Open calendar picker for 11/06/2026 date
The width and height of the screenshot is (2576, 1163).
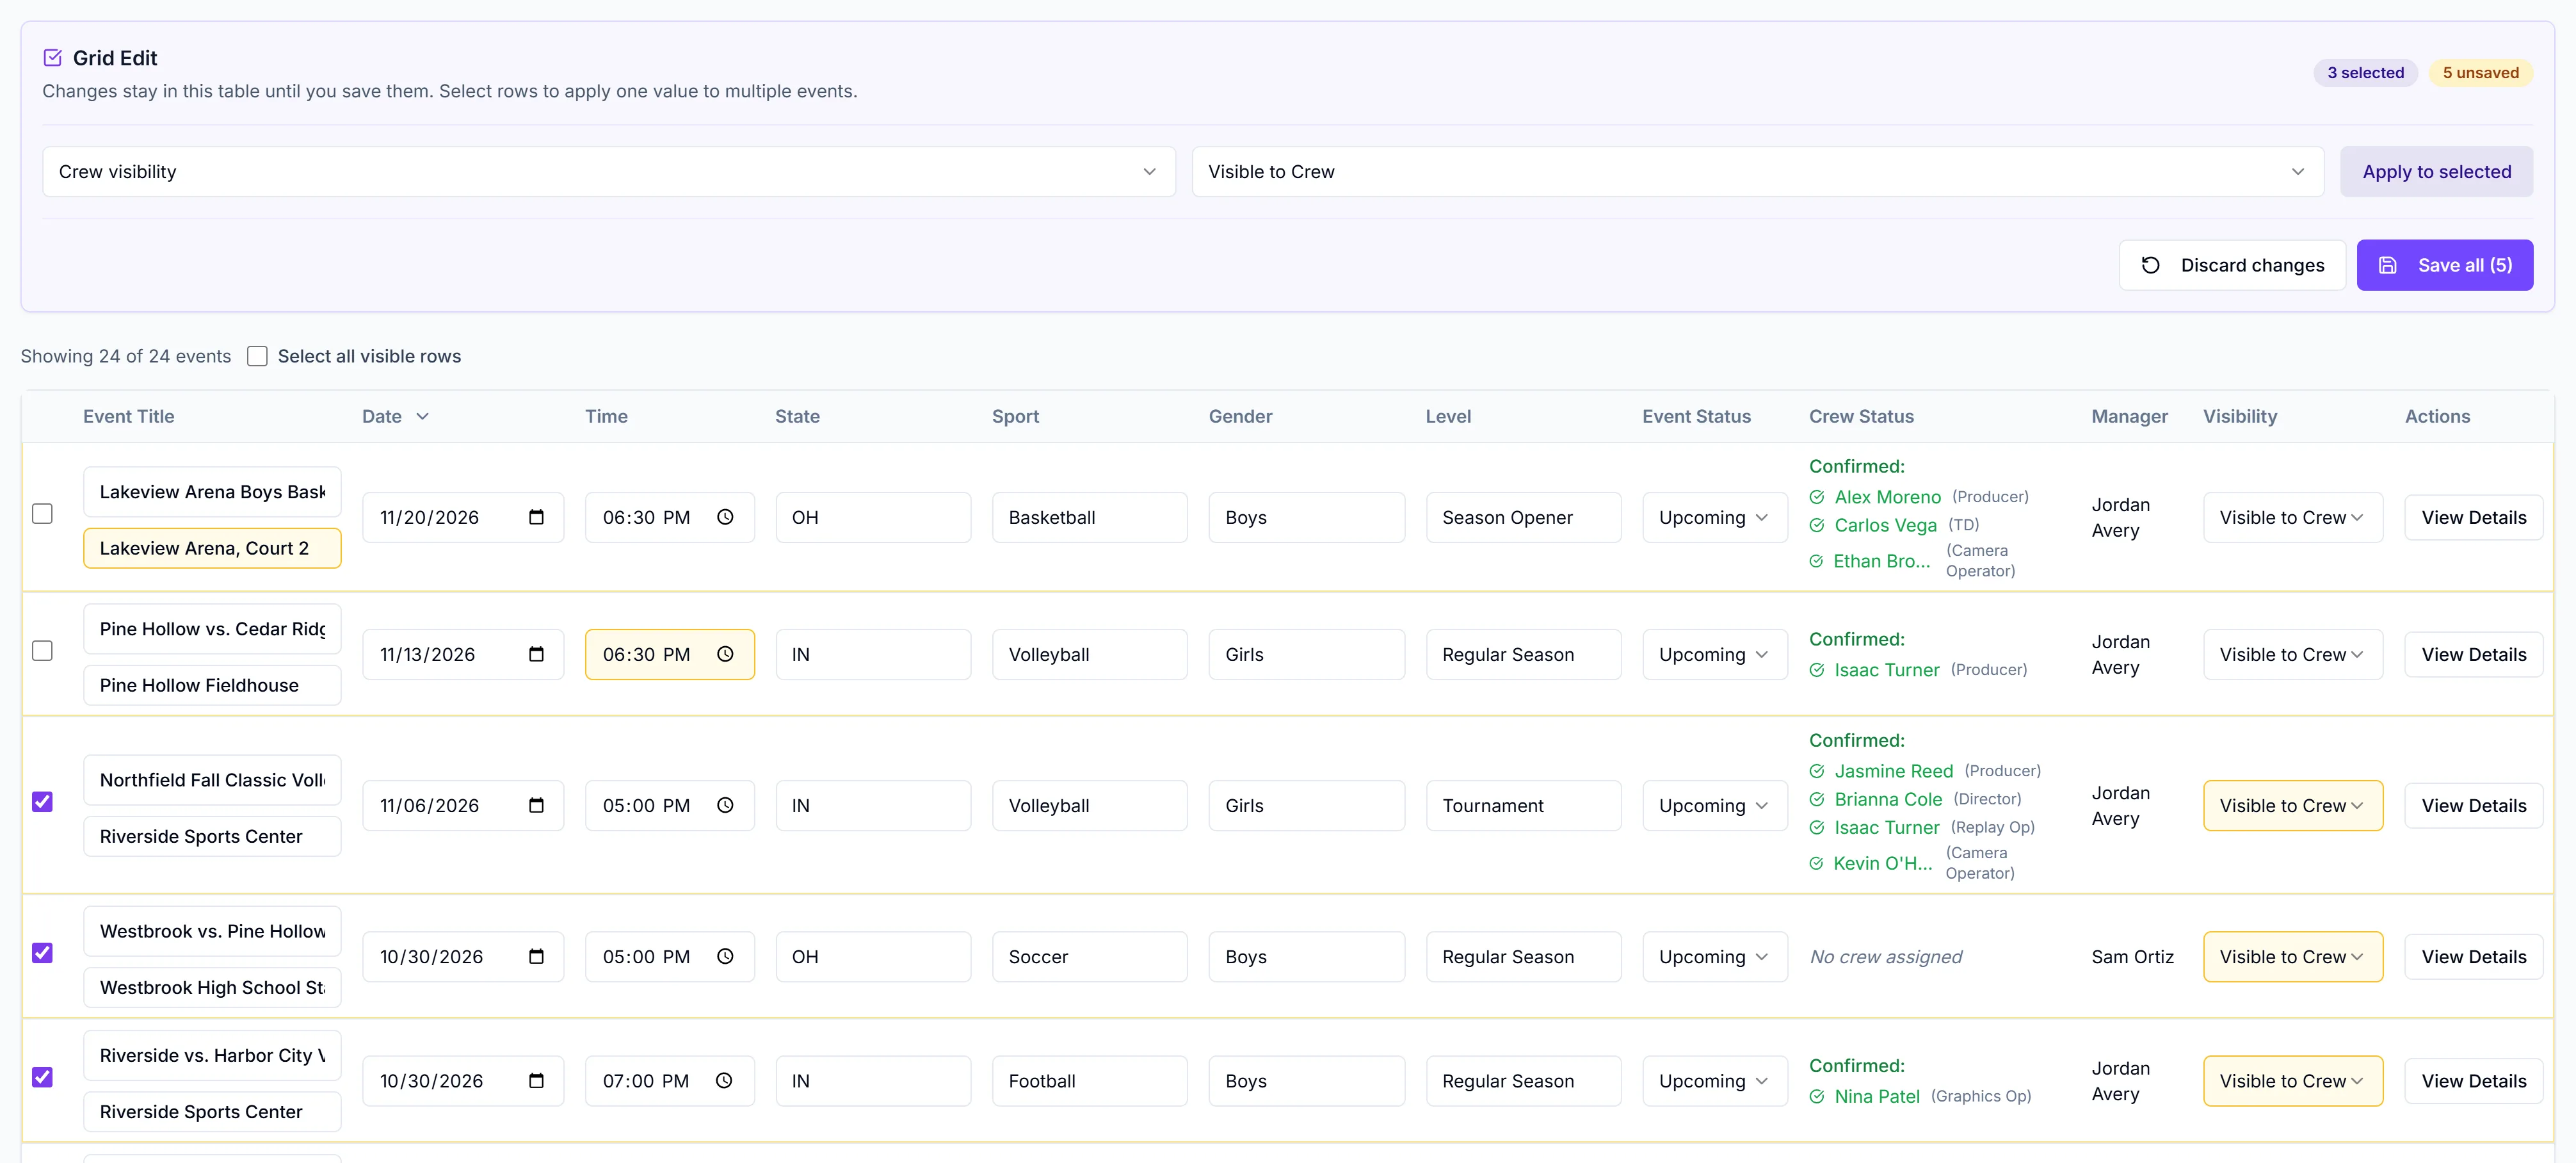click(x=536, y=805)
